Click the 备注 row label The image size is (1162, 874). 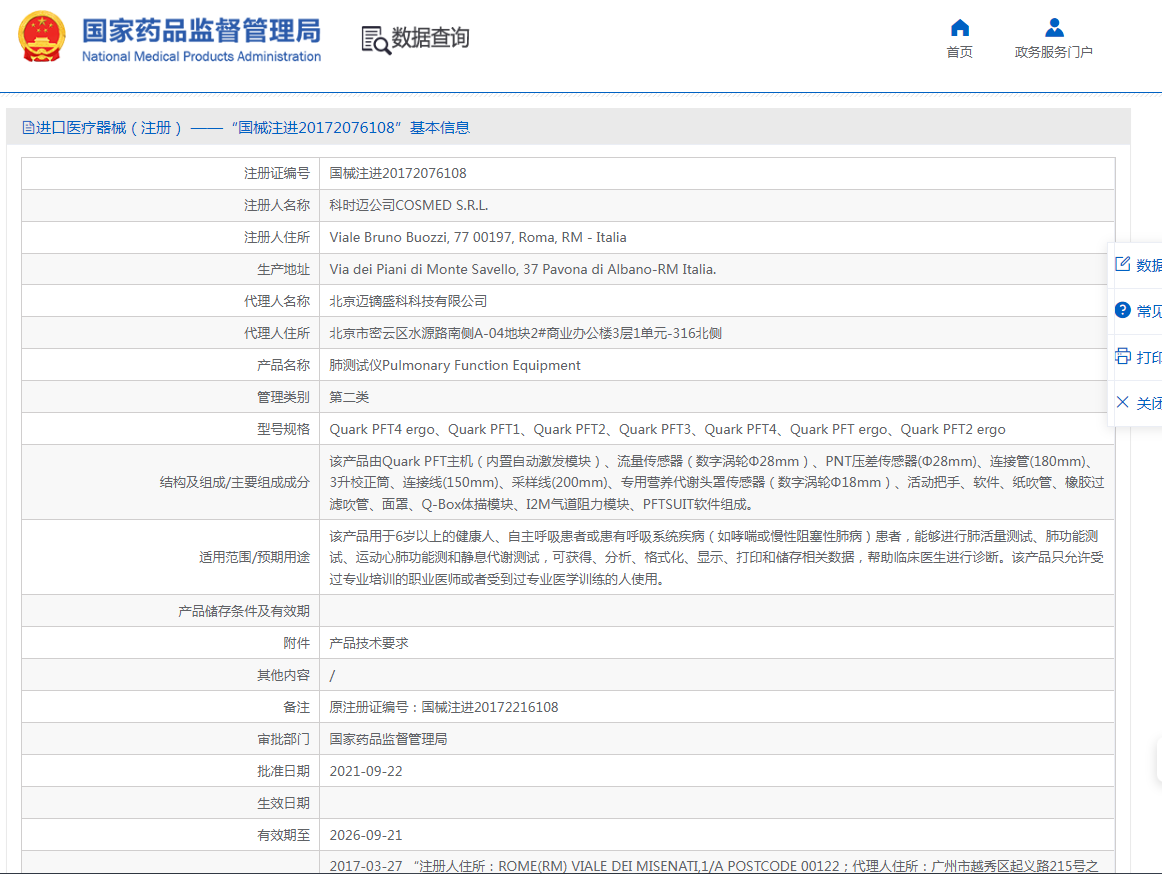(x=296, y=707)
